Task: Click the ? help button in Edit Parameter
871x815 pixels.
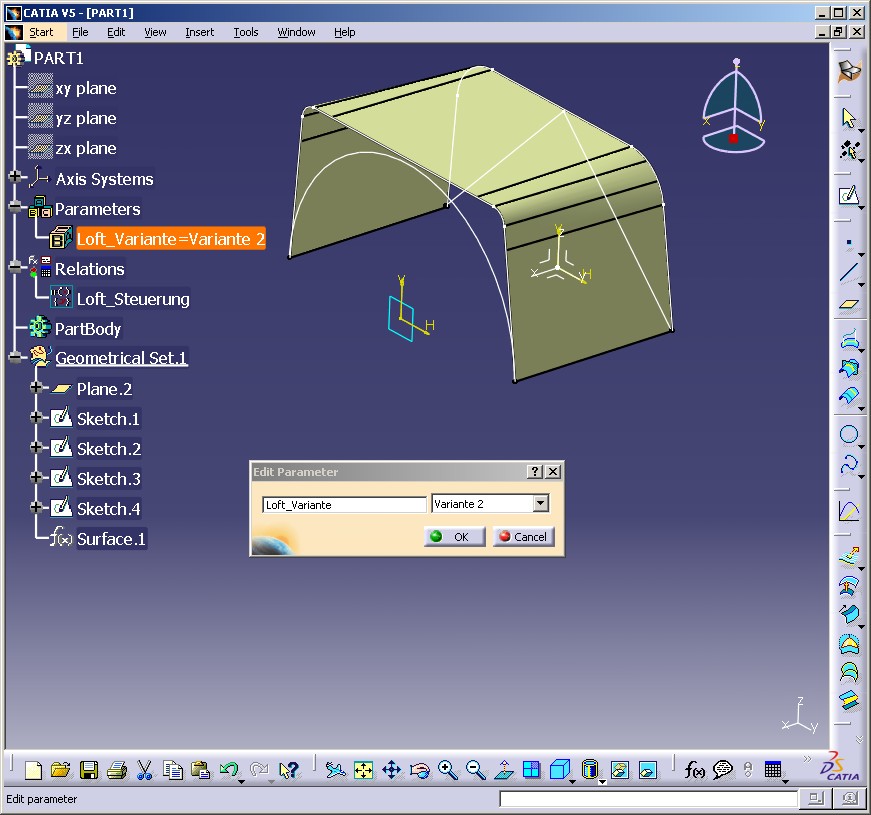Action: tap(534, 472)
